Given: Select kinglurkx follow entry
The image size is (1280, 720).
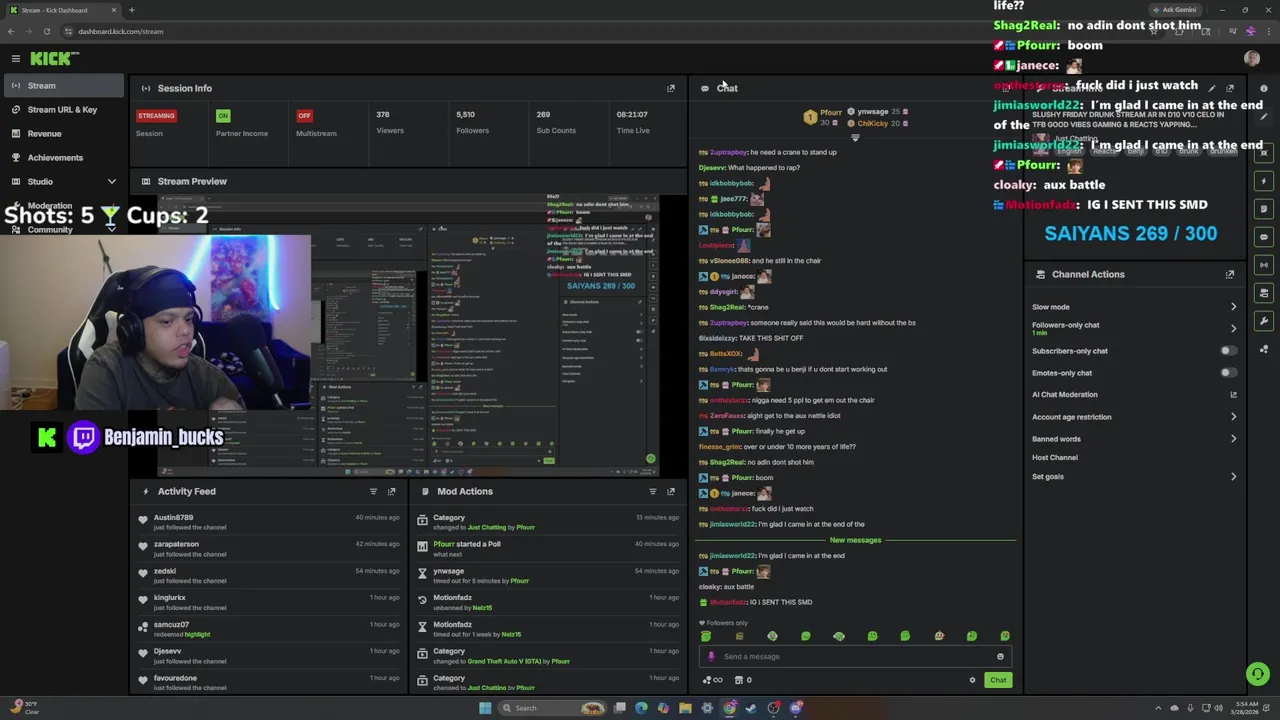Looking at the screenshot, I should tap(269, 602).
